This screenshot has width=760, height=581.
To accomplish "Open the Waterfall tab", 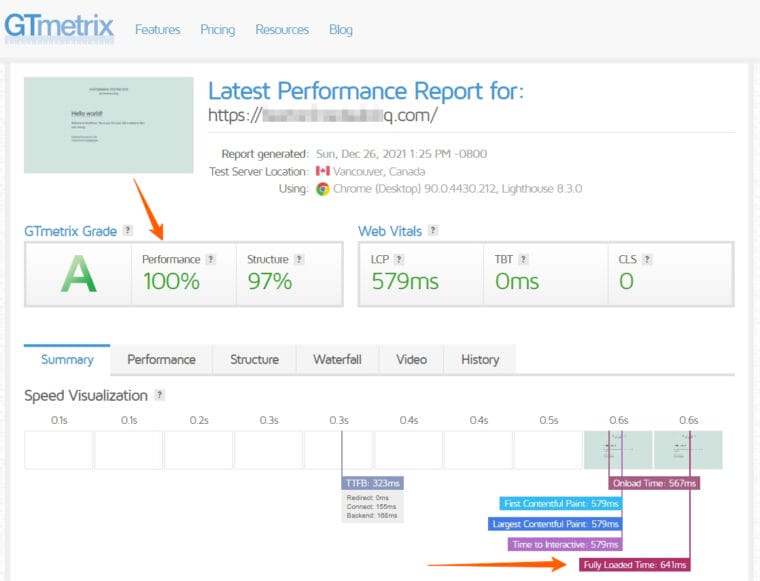I will (x=337, y=360).
